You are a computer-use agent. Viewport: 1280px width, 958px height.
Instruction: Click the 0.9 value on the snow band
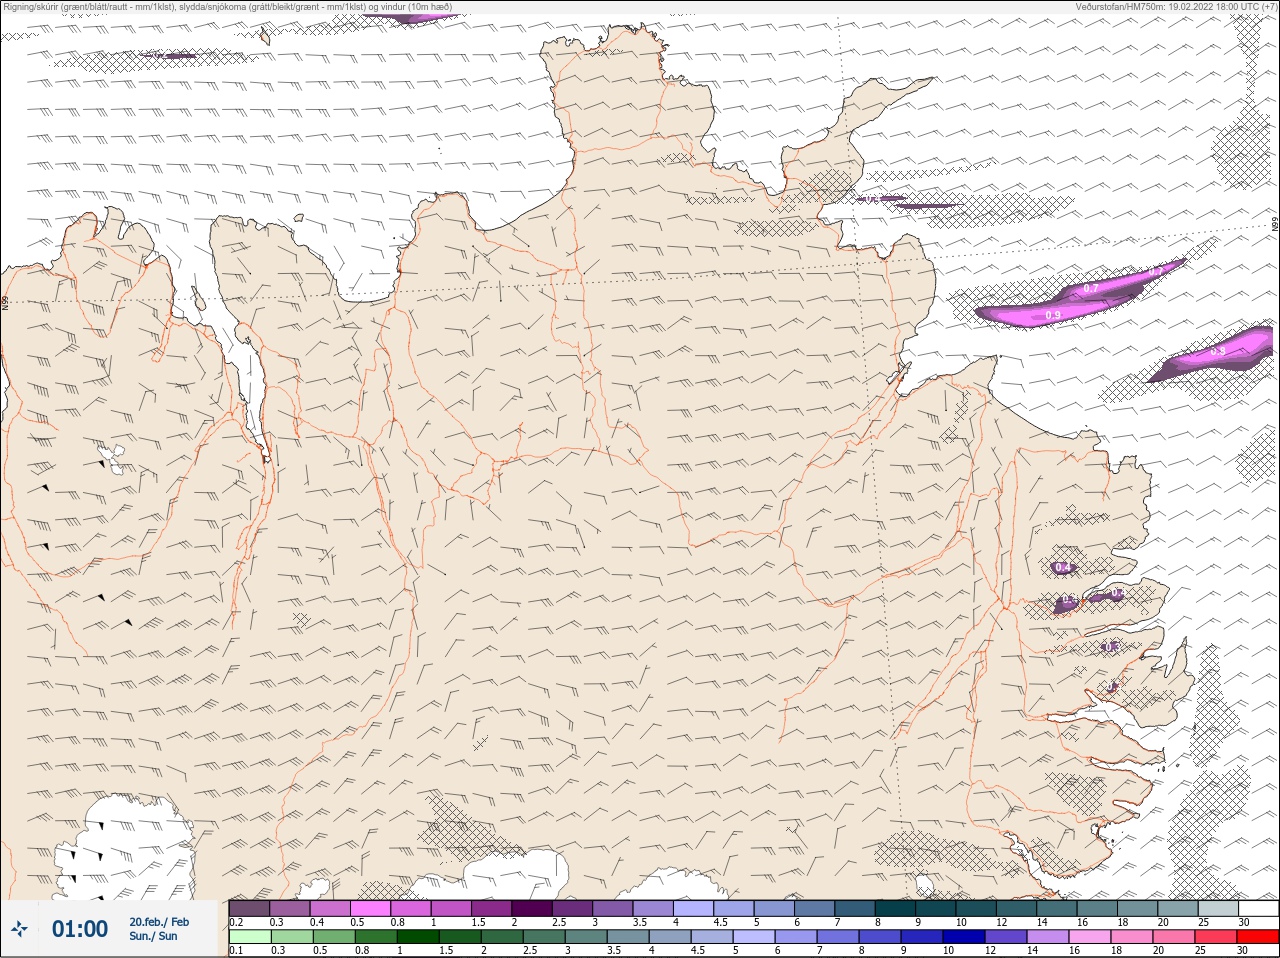[1052, 315]
